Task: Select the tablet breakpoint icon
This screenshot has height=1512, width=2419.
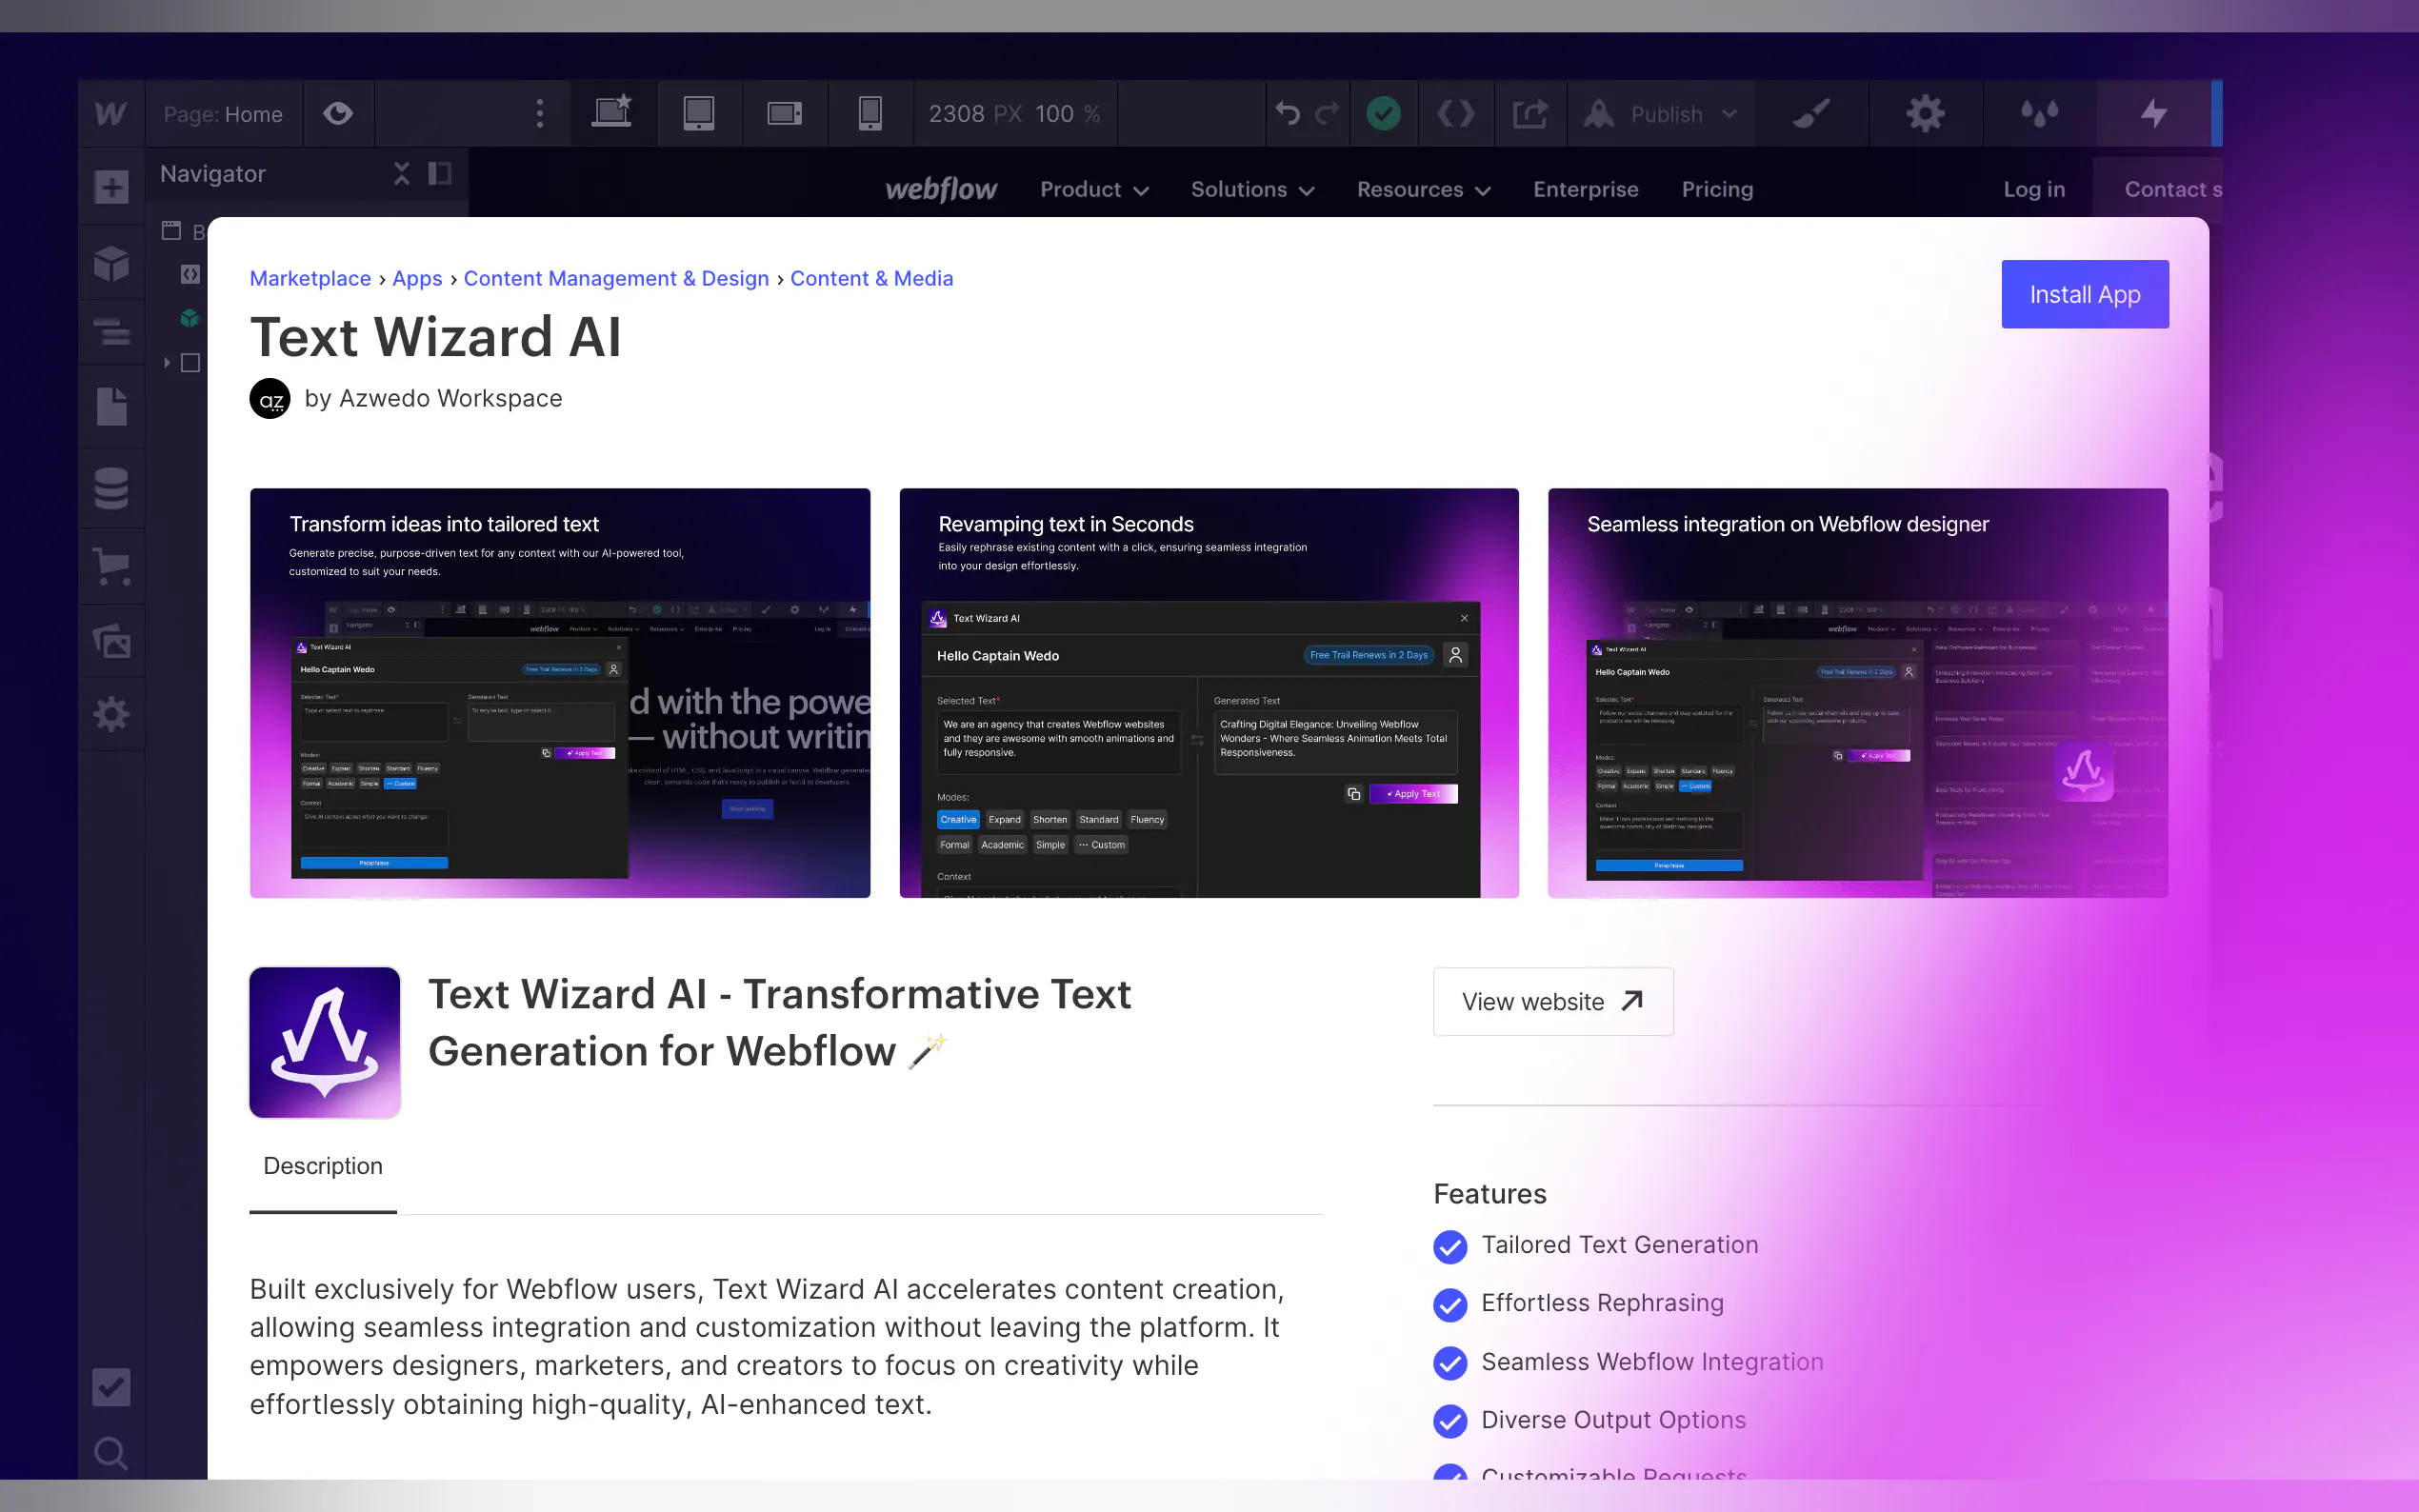Action: pos(699,114)
